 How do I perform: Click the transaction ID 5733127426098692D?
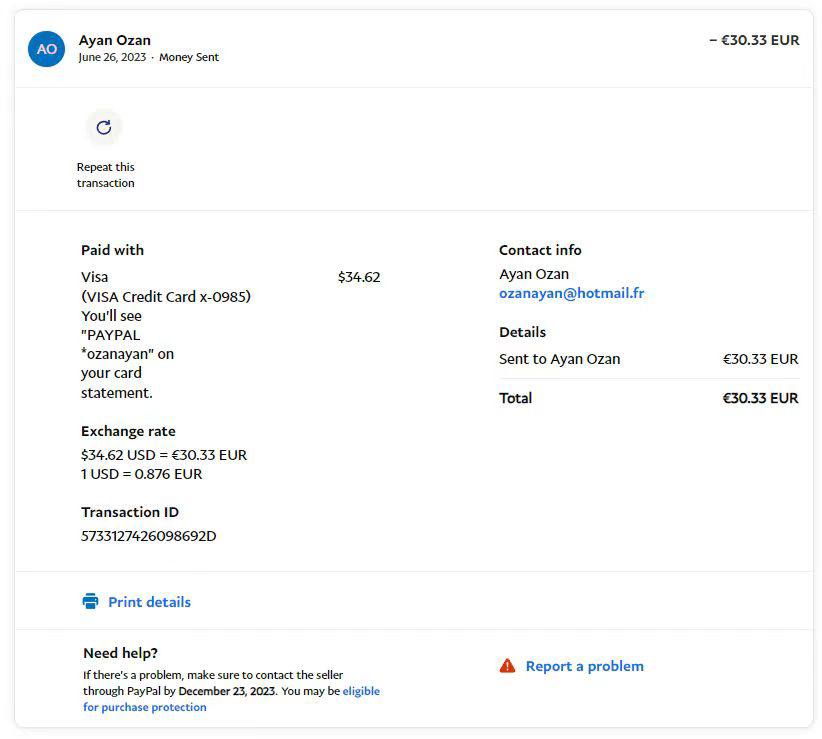coord(149,536)
